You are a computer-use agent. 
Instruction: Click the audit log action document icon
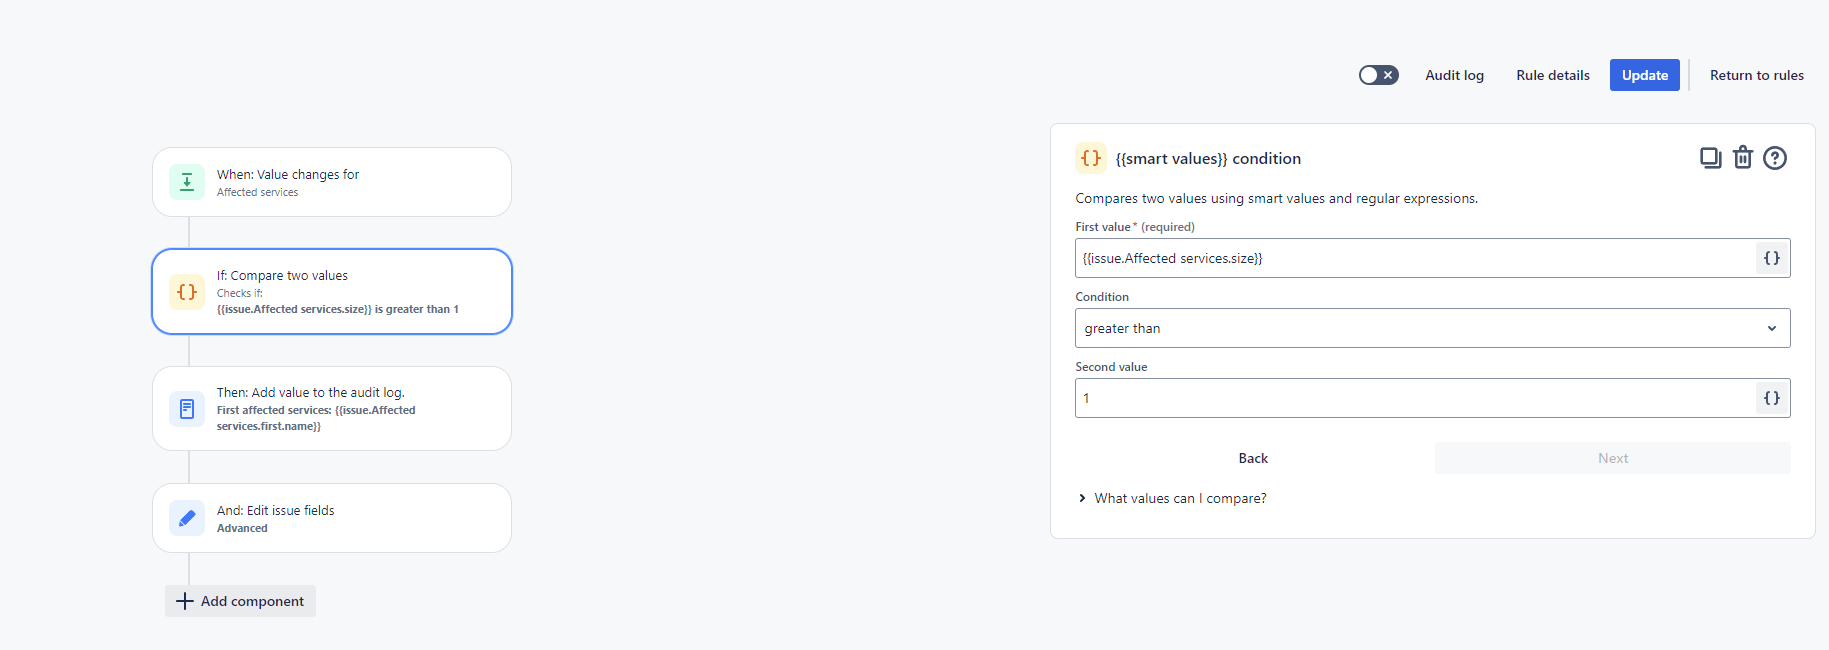pos(187,409)
